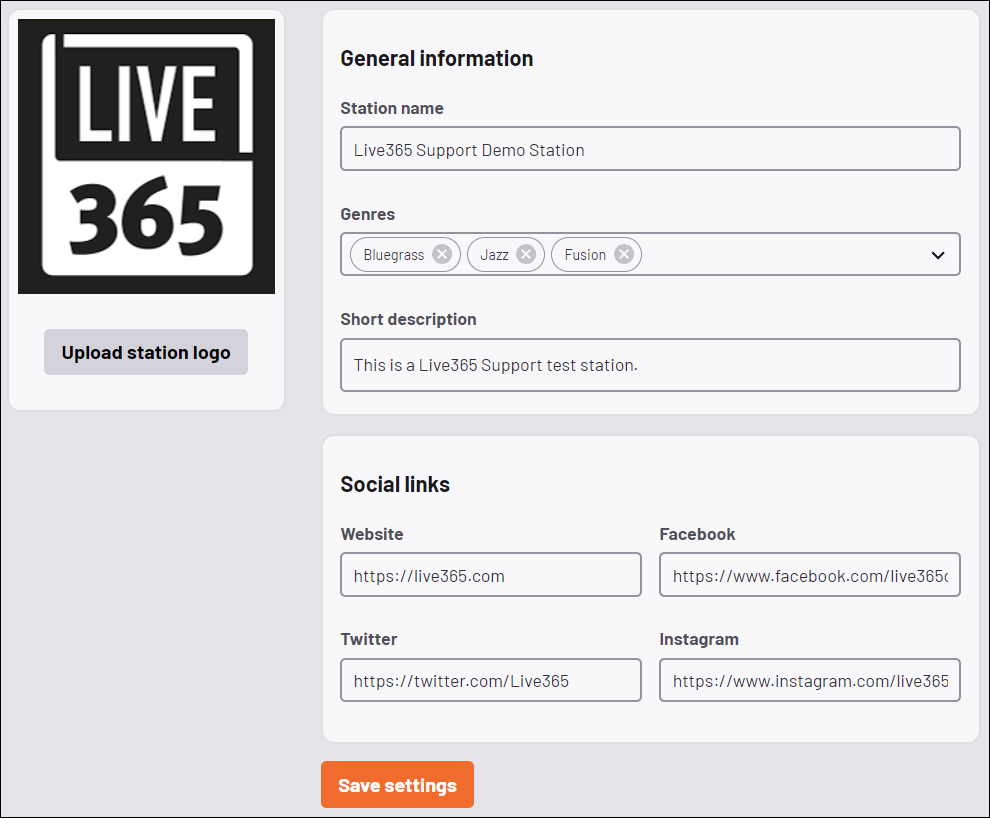
Task: Click the Facebook label
Action: (x=697, y=535)
